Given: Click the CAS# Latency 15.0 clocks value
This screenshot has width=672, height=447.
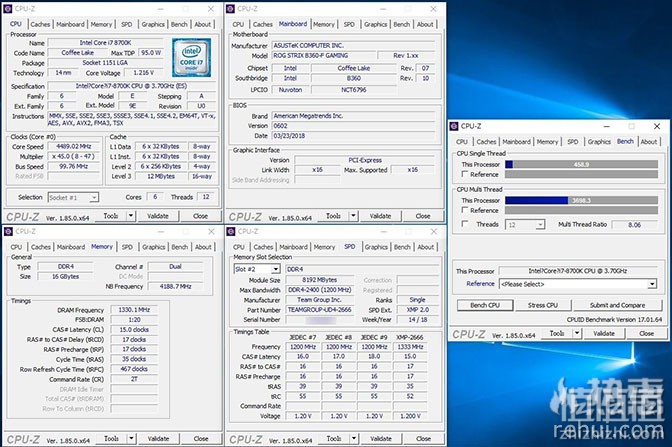Looking at the screenshot, I should click(134, 330).
